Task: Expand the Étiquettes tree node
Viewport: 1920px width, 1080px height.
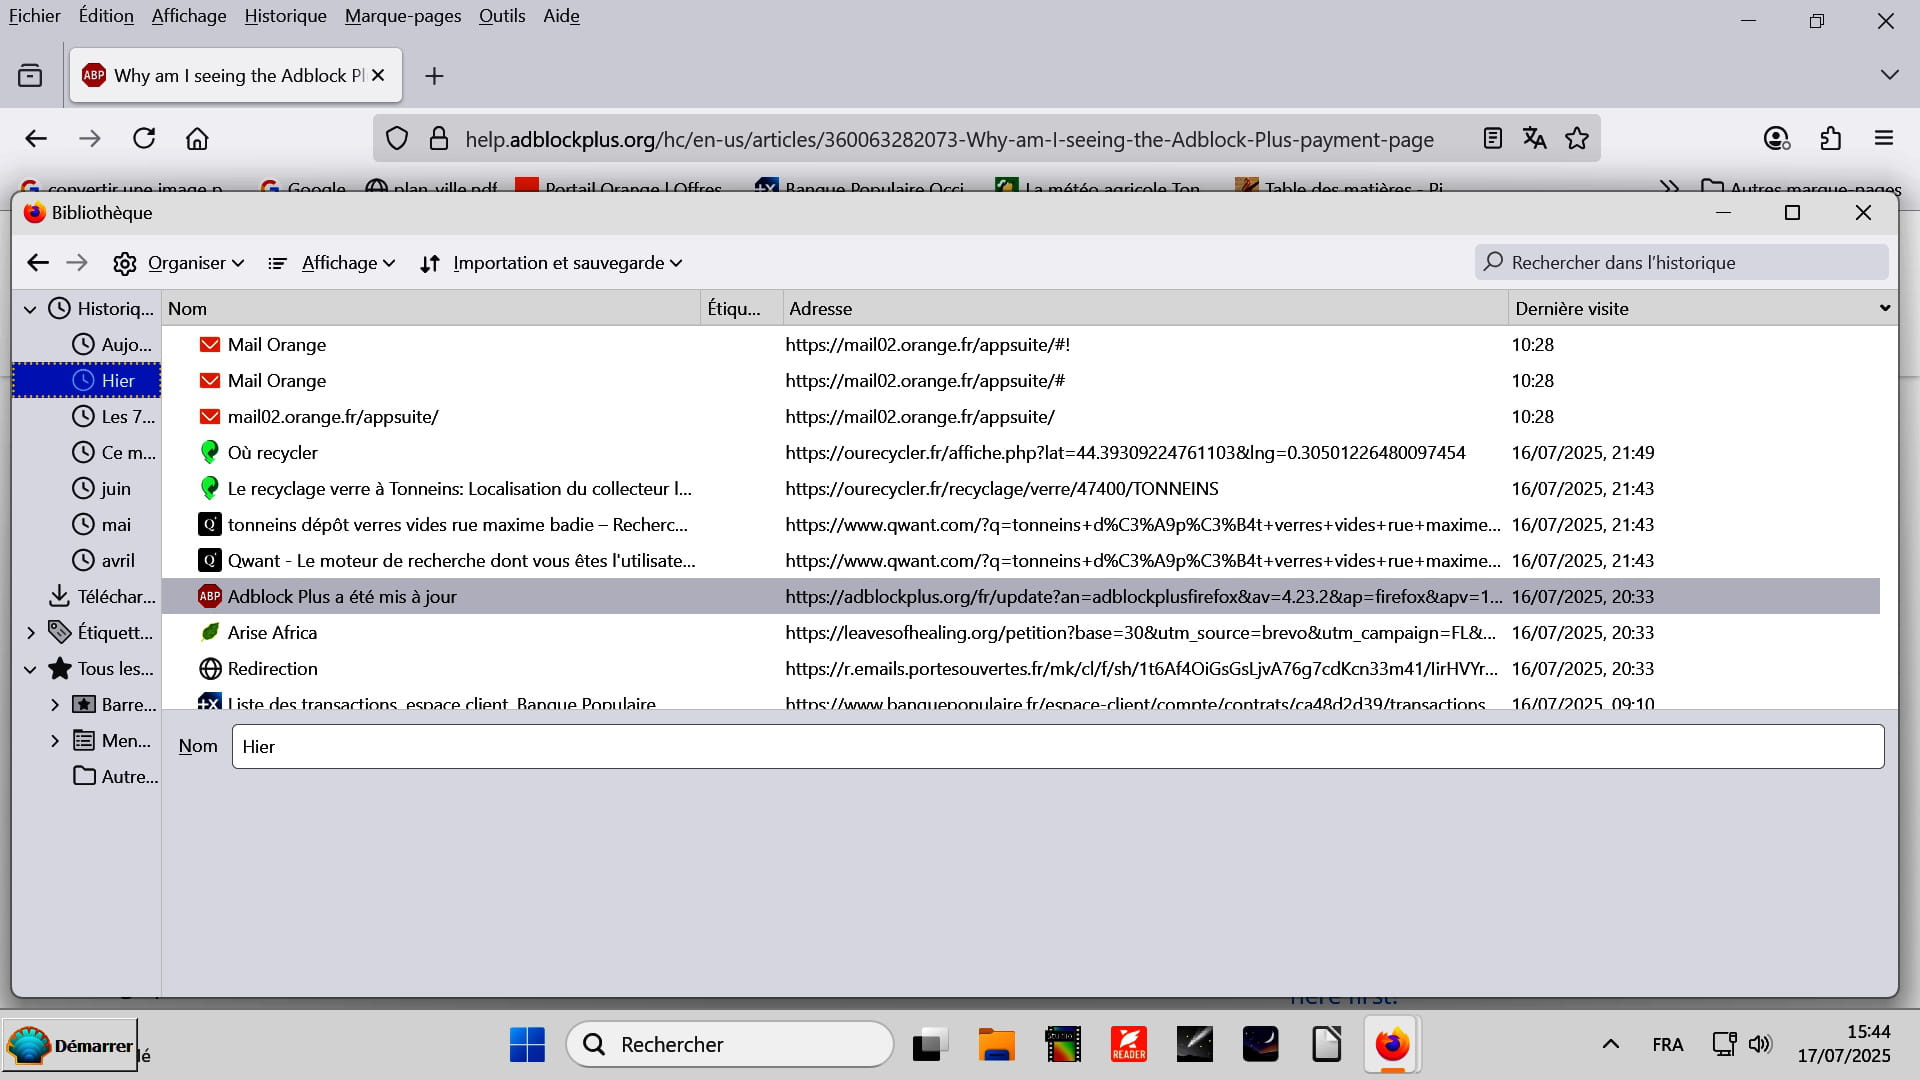Action: [x=30, y=633]
